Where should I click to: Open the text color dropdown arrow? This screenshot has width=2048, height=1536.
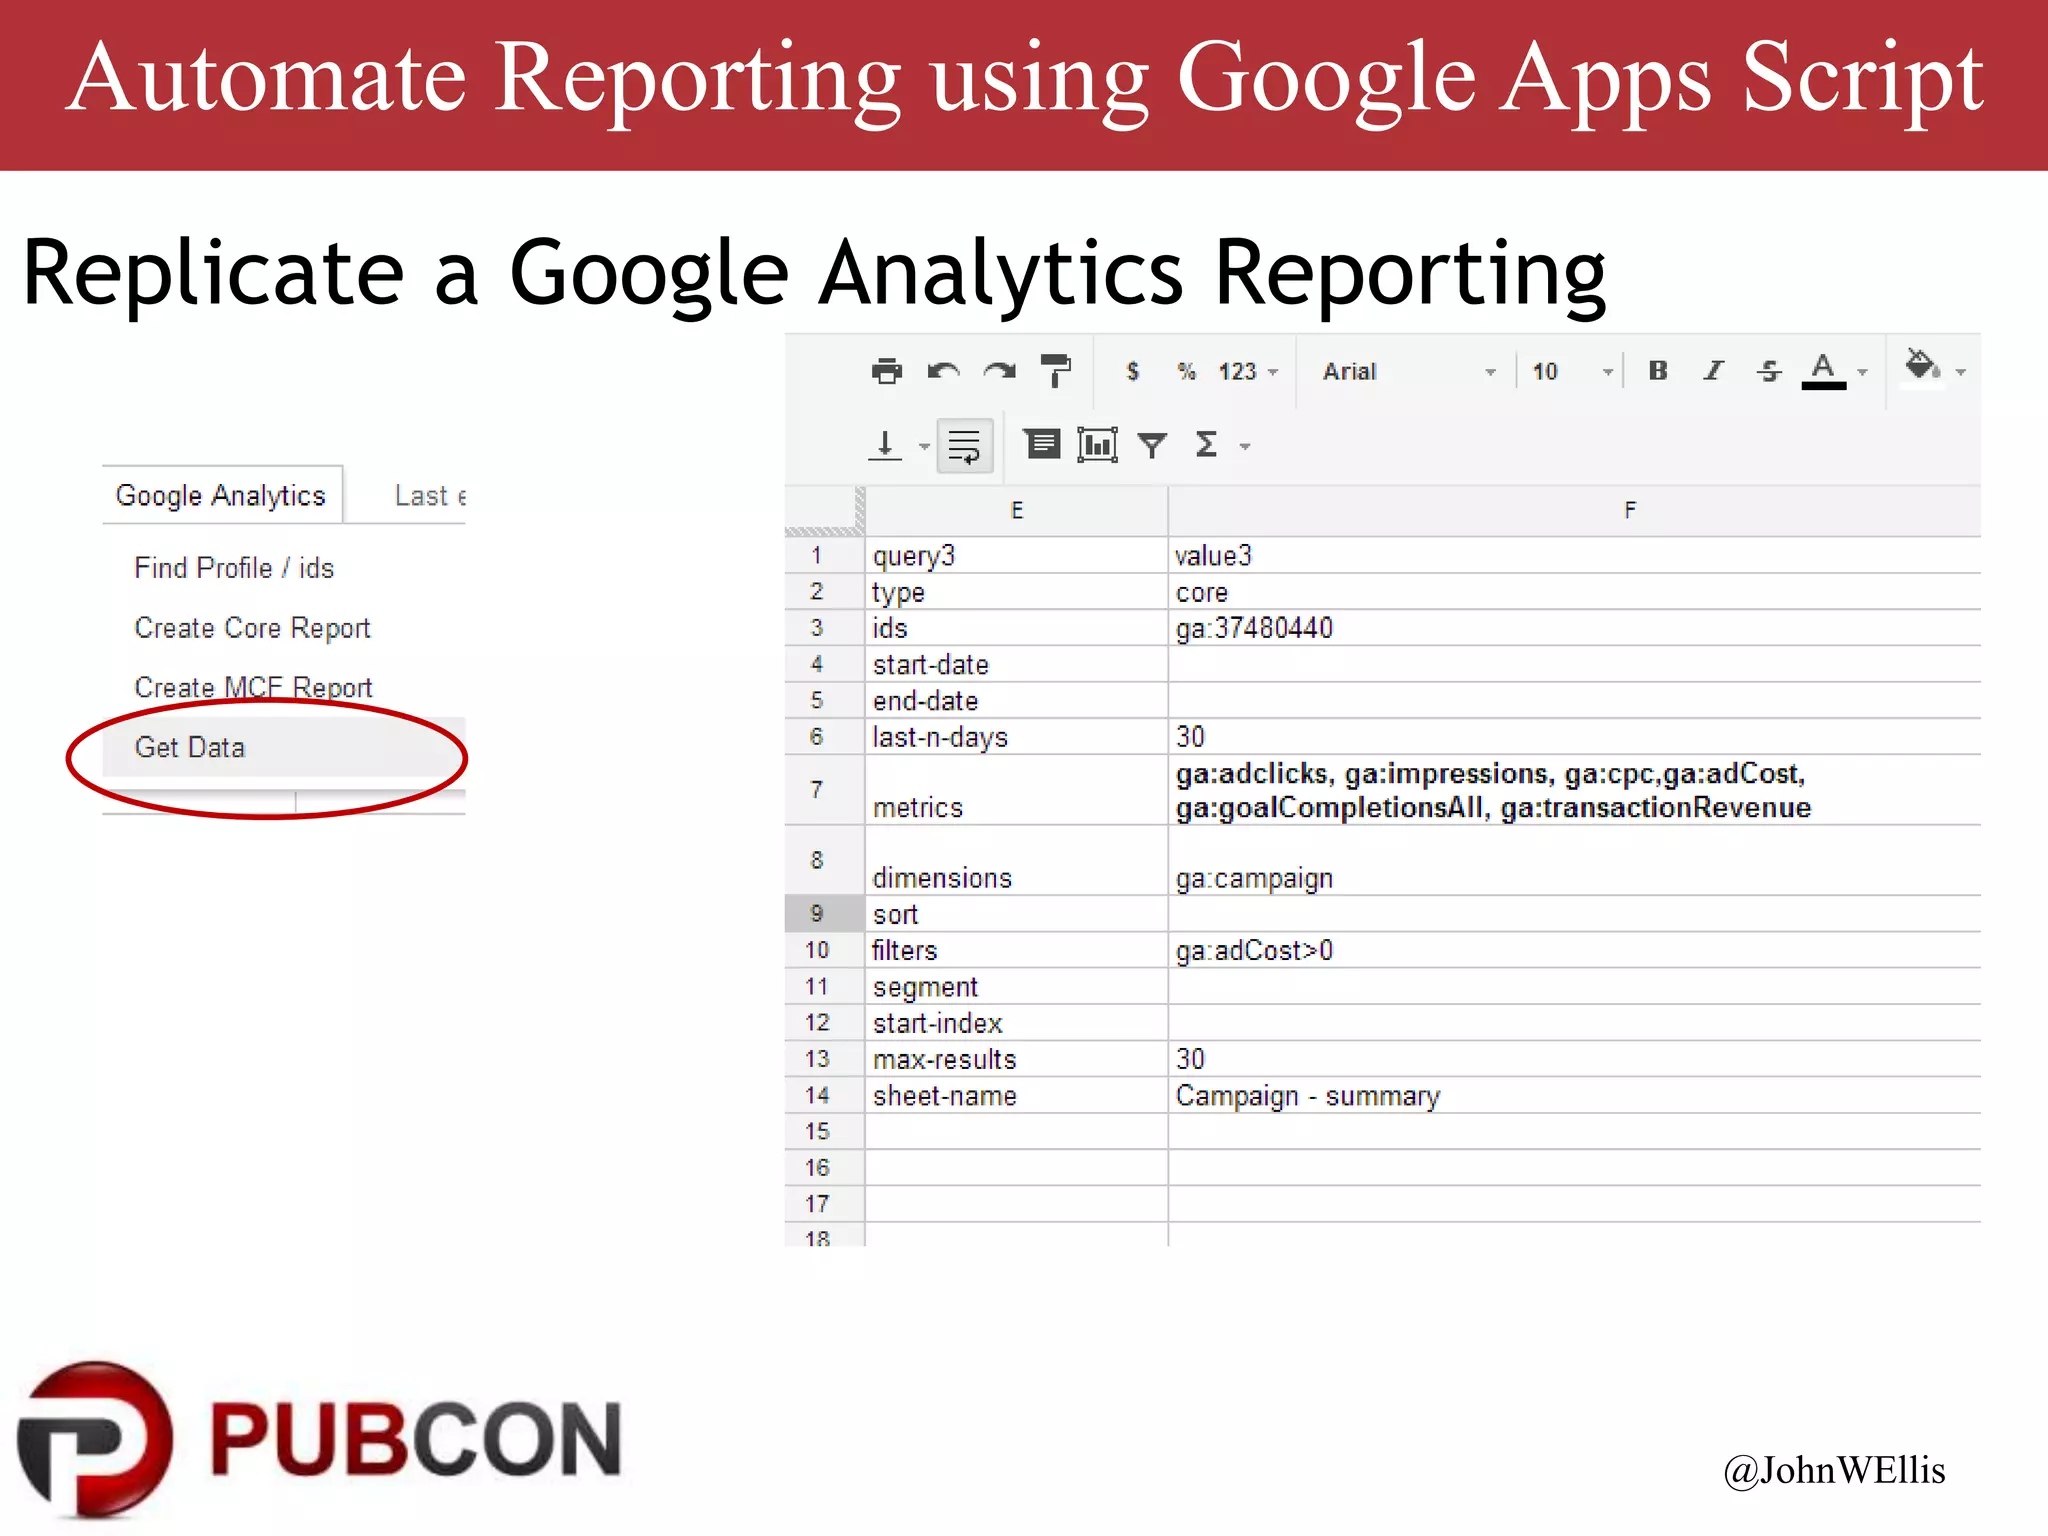click(1862, 372)
